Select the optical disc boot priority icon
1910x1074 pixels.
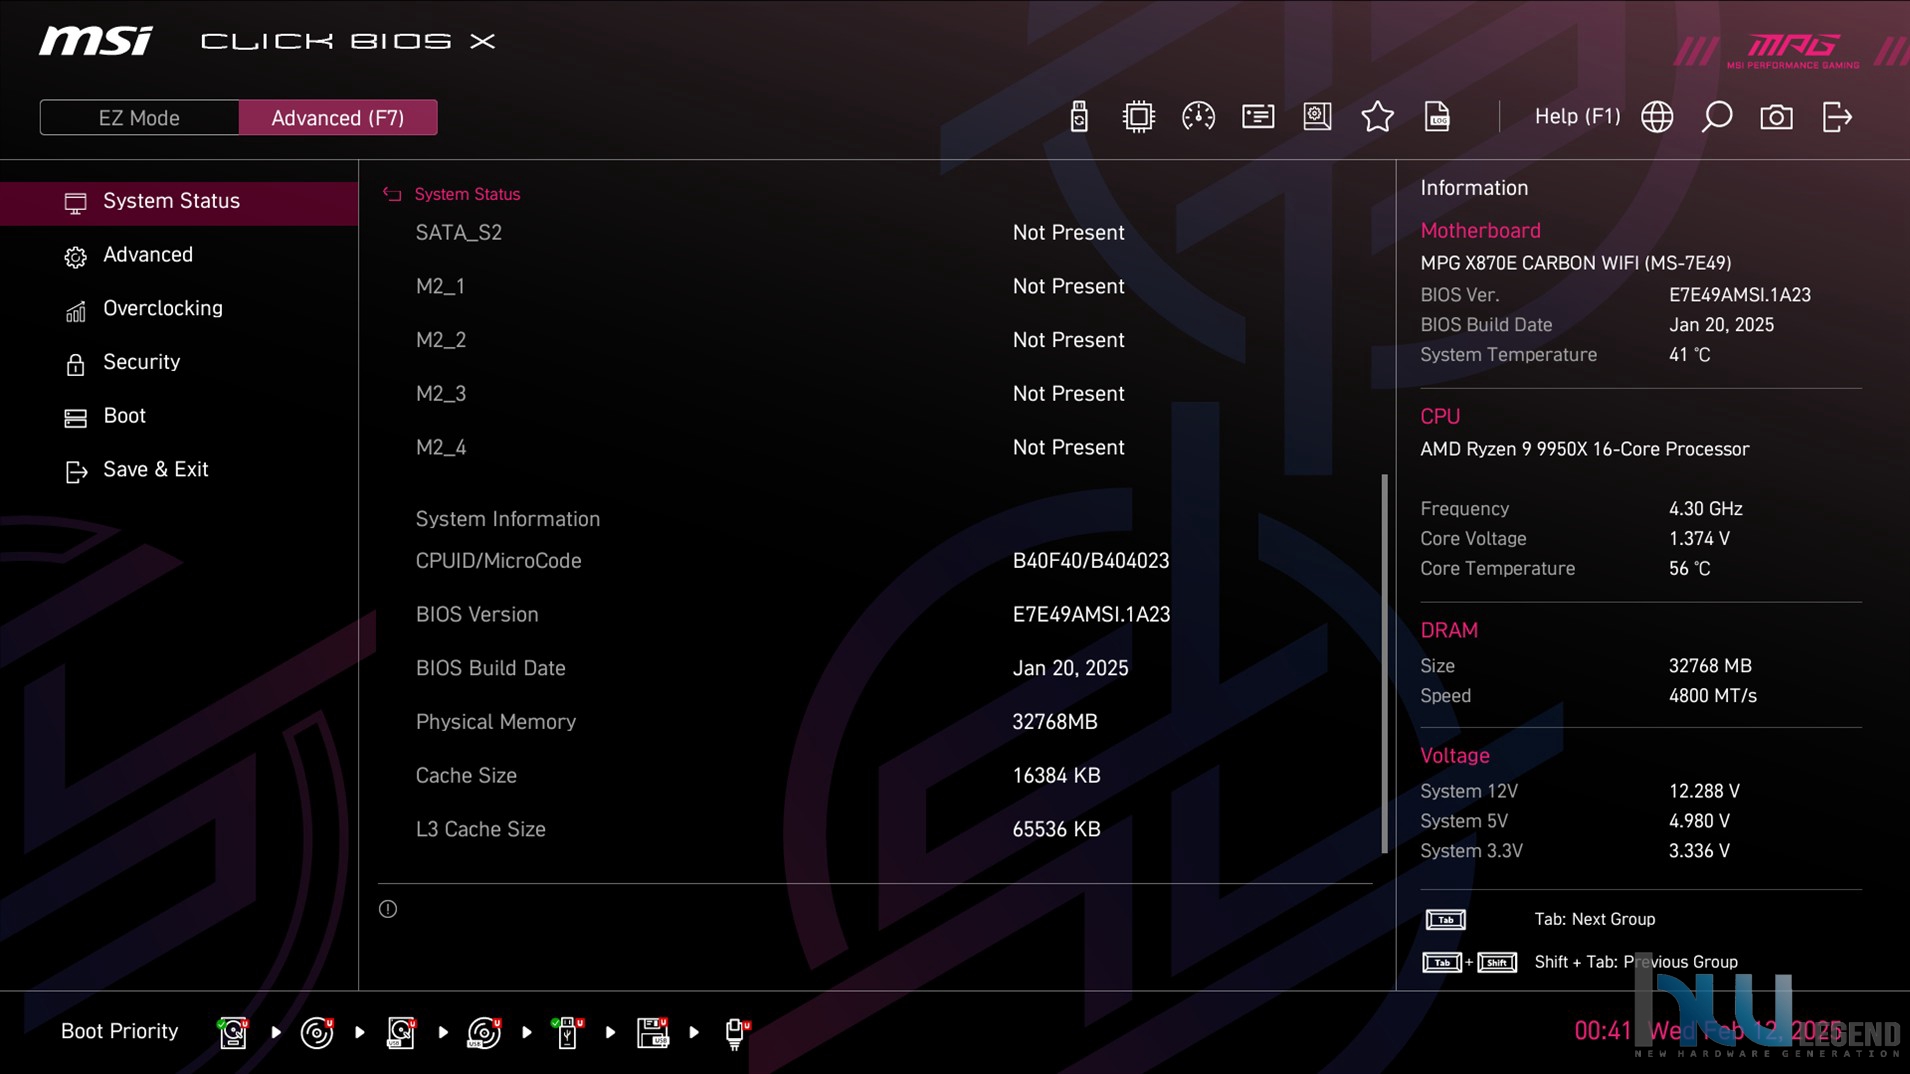point(317,1032)
